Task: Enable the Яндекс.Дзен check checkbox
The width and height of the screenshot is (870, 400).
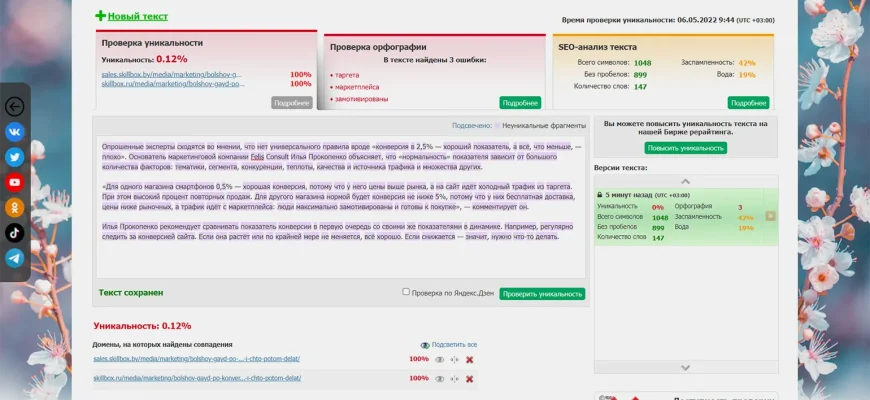Action: (406, 292)
